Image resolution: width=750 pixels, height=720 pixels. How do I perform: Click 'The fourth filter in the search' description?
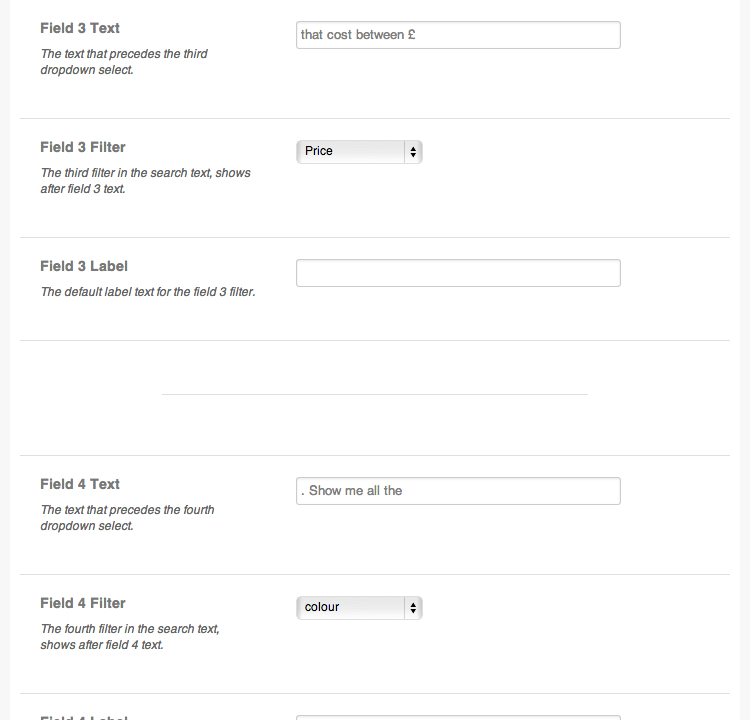(x=130, y=637)
